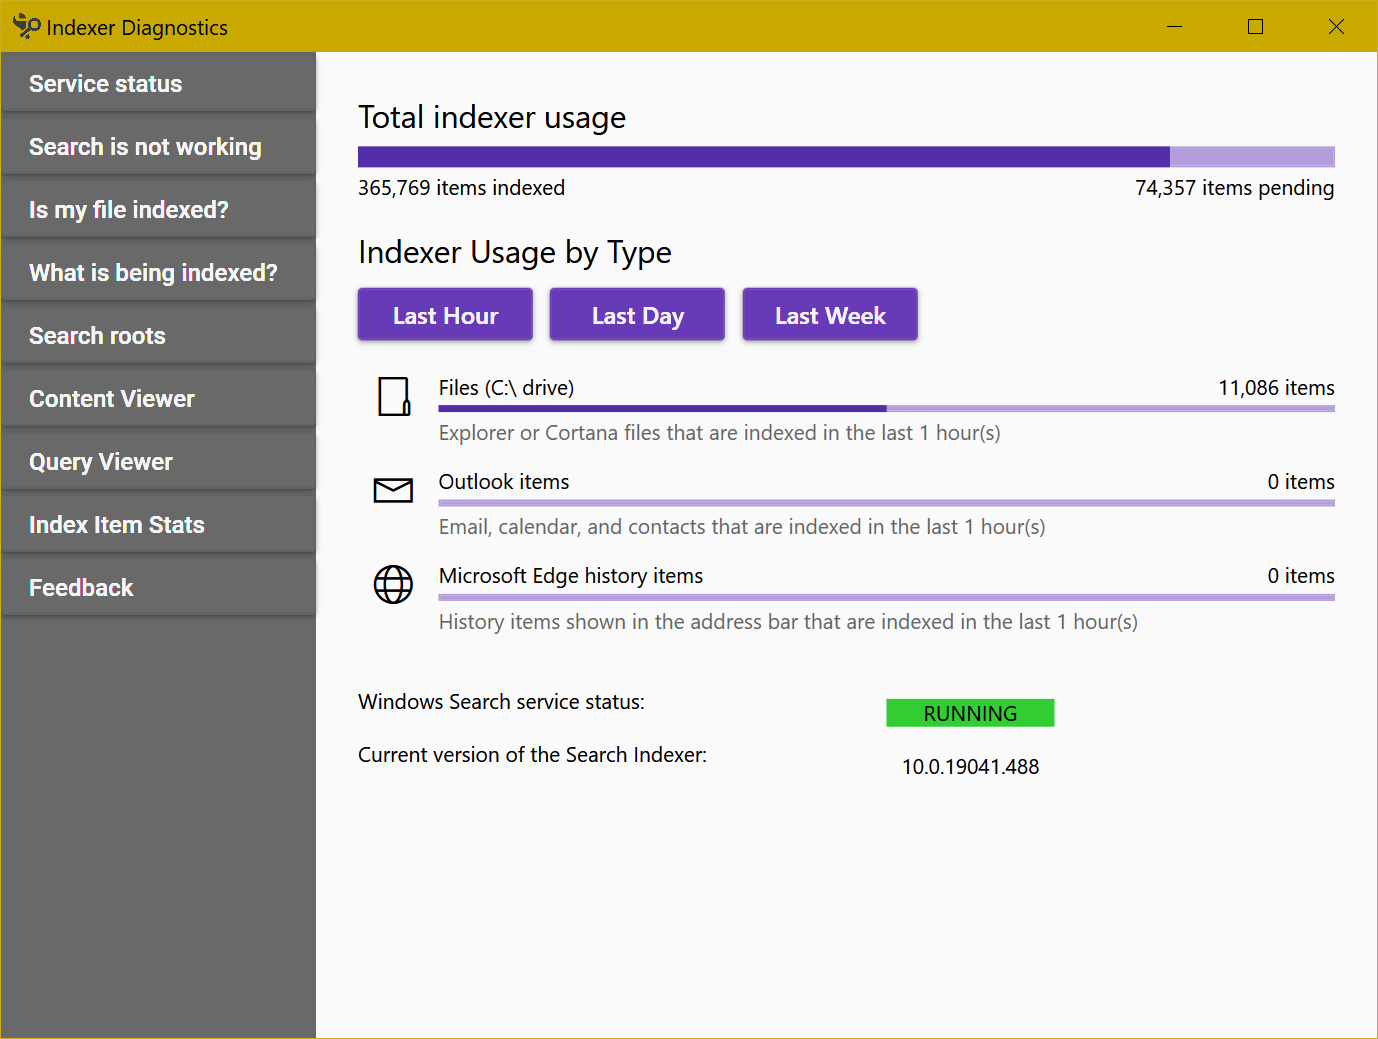Click the Indexer Usage by Type heading
The height and width of the screenshot is (1039, 1378).
tap(515, 253)
